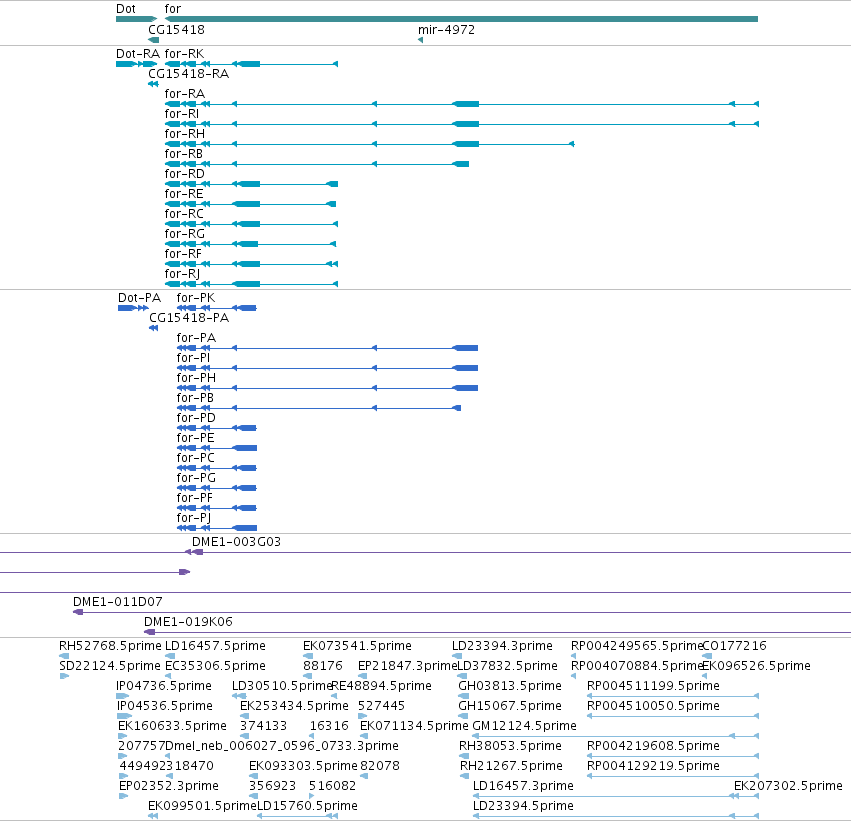Click the RP004249565.5prime EST label
This screenshot has height=821, width=851.
tap(637, 646)
